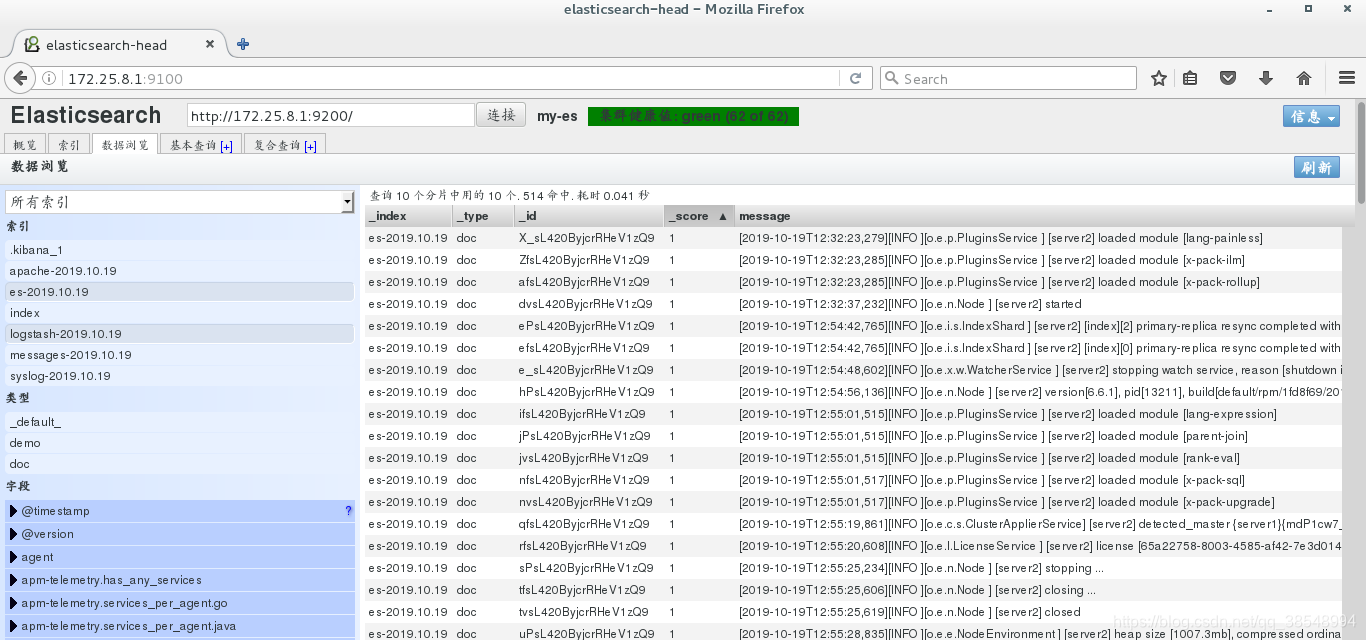Select the doc type in sidebar
The width and height of the screenshot is (1366, 640).
(180, 464)
